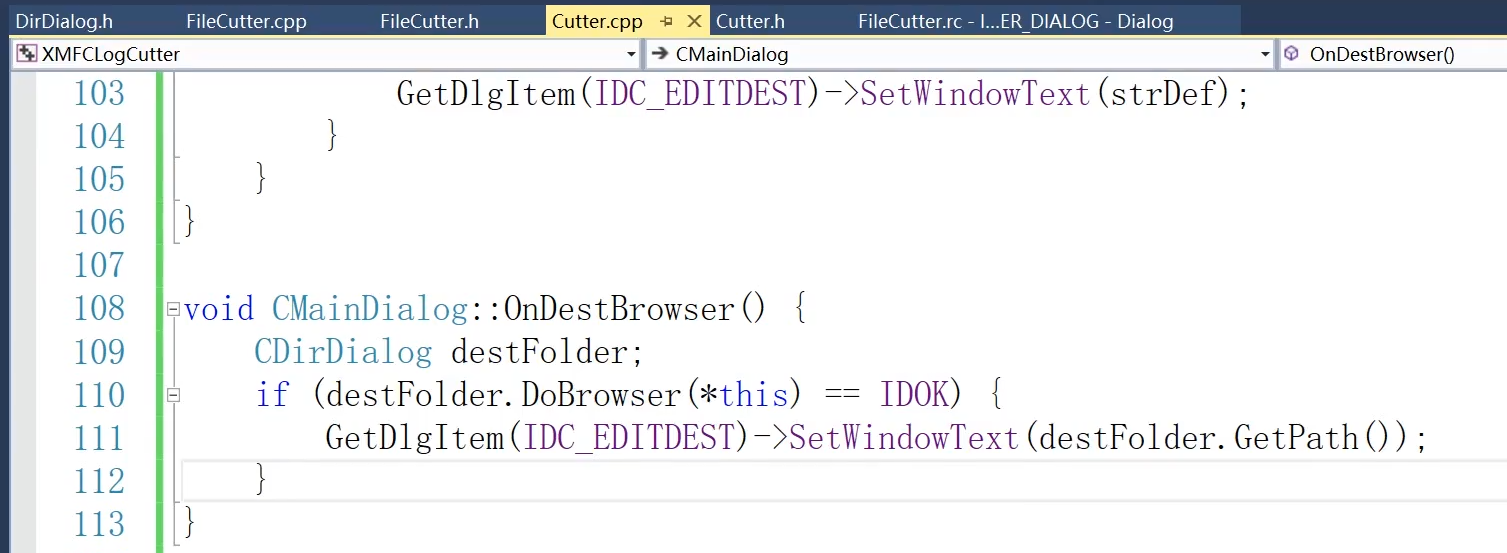The width and height of the screenshot is (1507, 553).
Task: Click line number 109 in the margin
Action: pos(99,352)
